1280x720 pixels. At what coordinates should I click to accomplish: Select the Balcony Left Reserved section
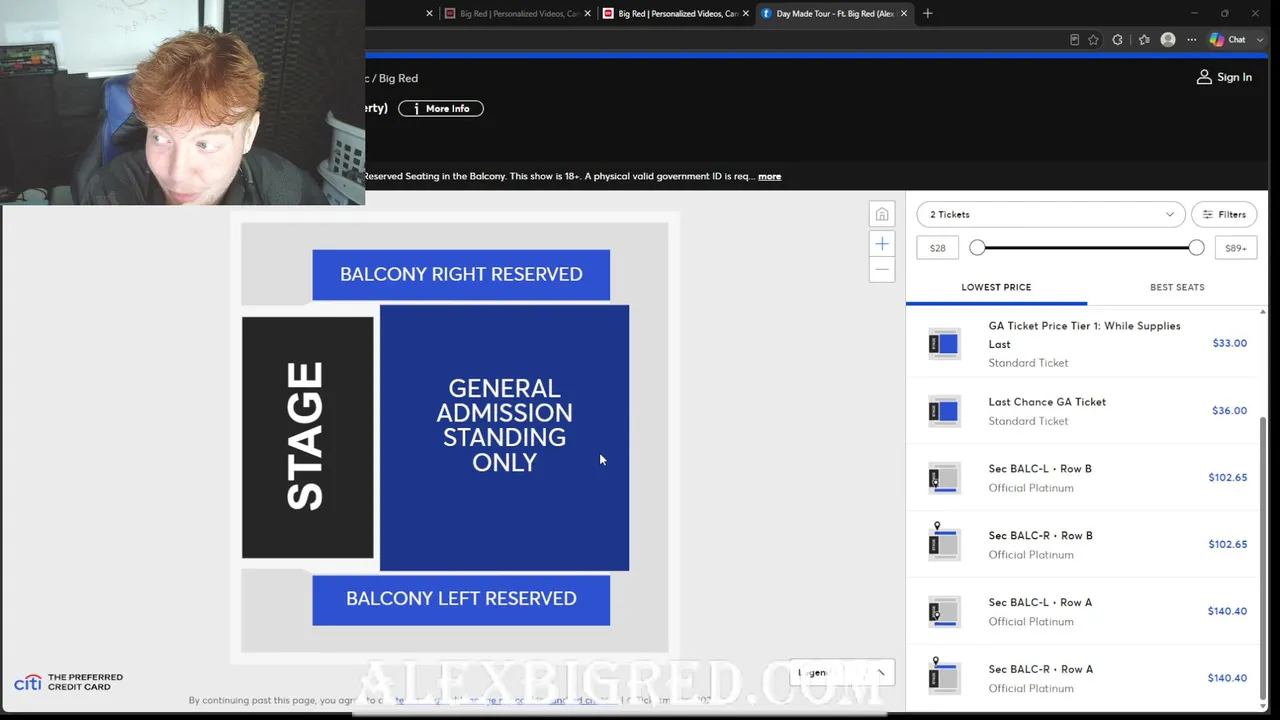click(461, 600)
